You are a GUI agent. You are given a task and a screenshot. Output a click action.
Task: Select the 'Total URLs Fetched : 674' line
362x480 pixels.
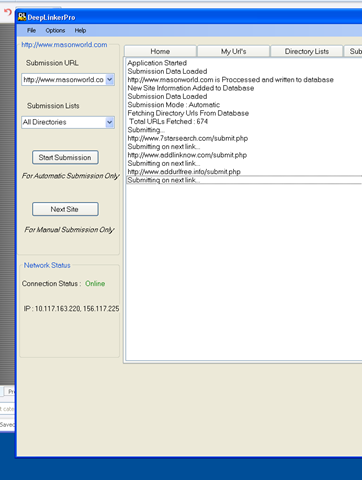[x=168, y=121]
